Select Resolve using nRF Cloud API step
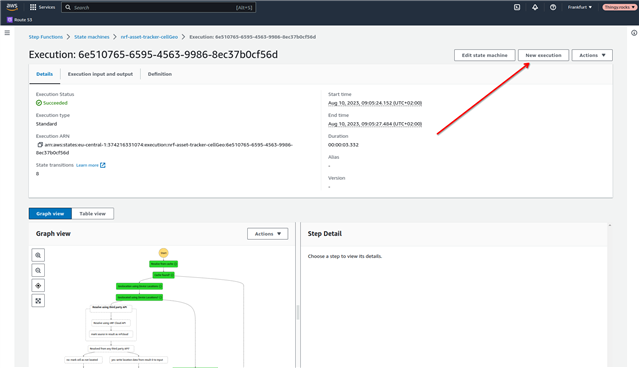The image size is (639, 368). pos(110,323)
